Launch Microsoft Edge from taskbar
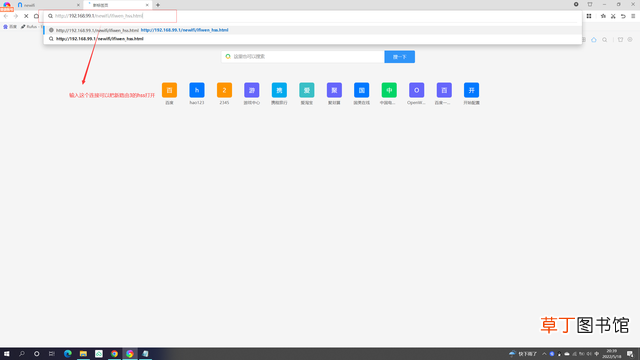Image resolution: width=640 pixels, height=360 pixels. tap(68, 354)
